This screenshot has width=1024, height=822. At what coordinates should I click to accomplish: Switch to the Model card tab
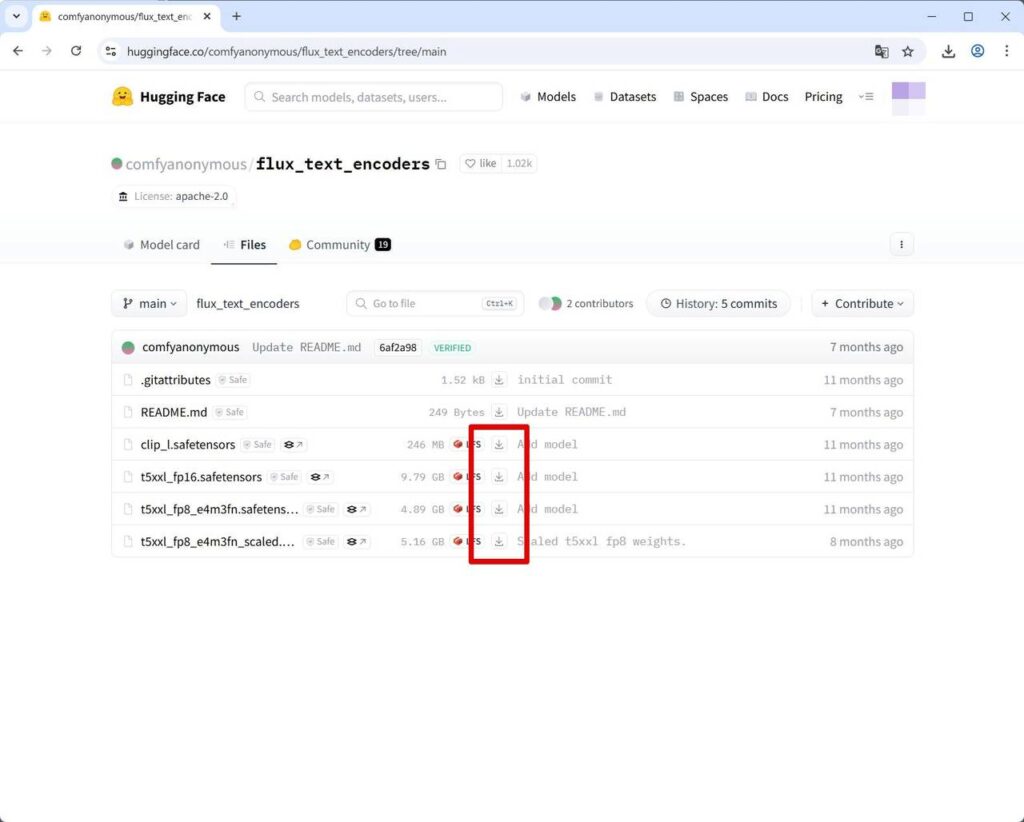pyautogui.click(x=161, y=245)
